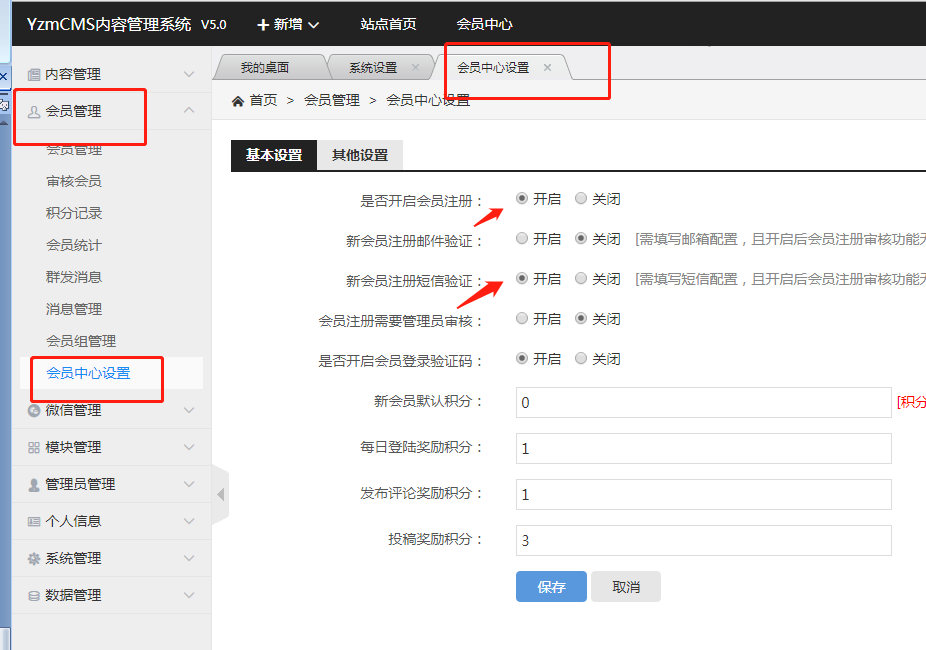
Task: Set 是否开启会员注册 to 关闭
Action: (581, 199)
